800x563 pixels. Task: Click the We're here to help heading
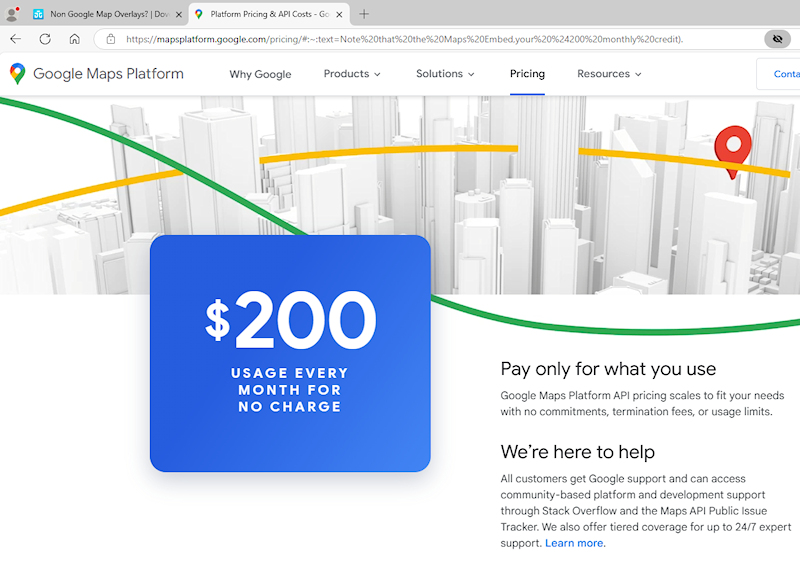pyautogui.click(x=578, y=452)
